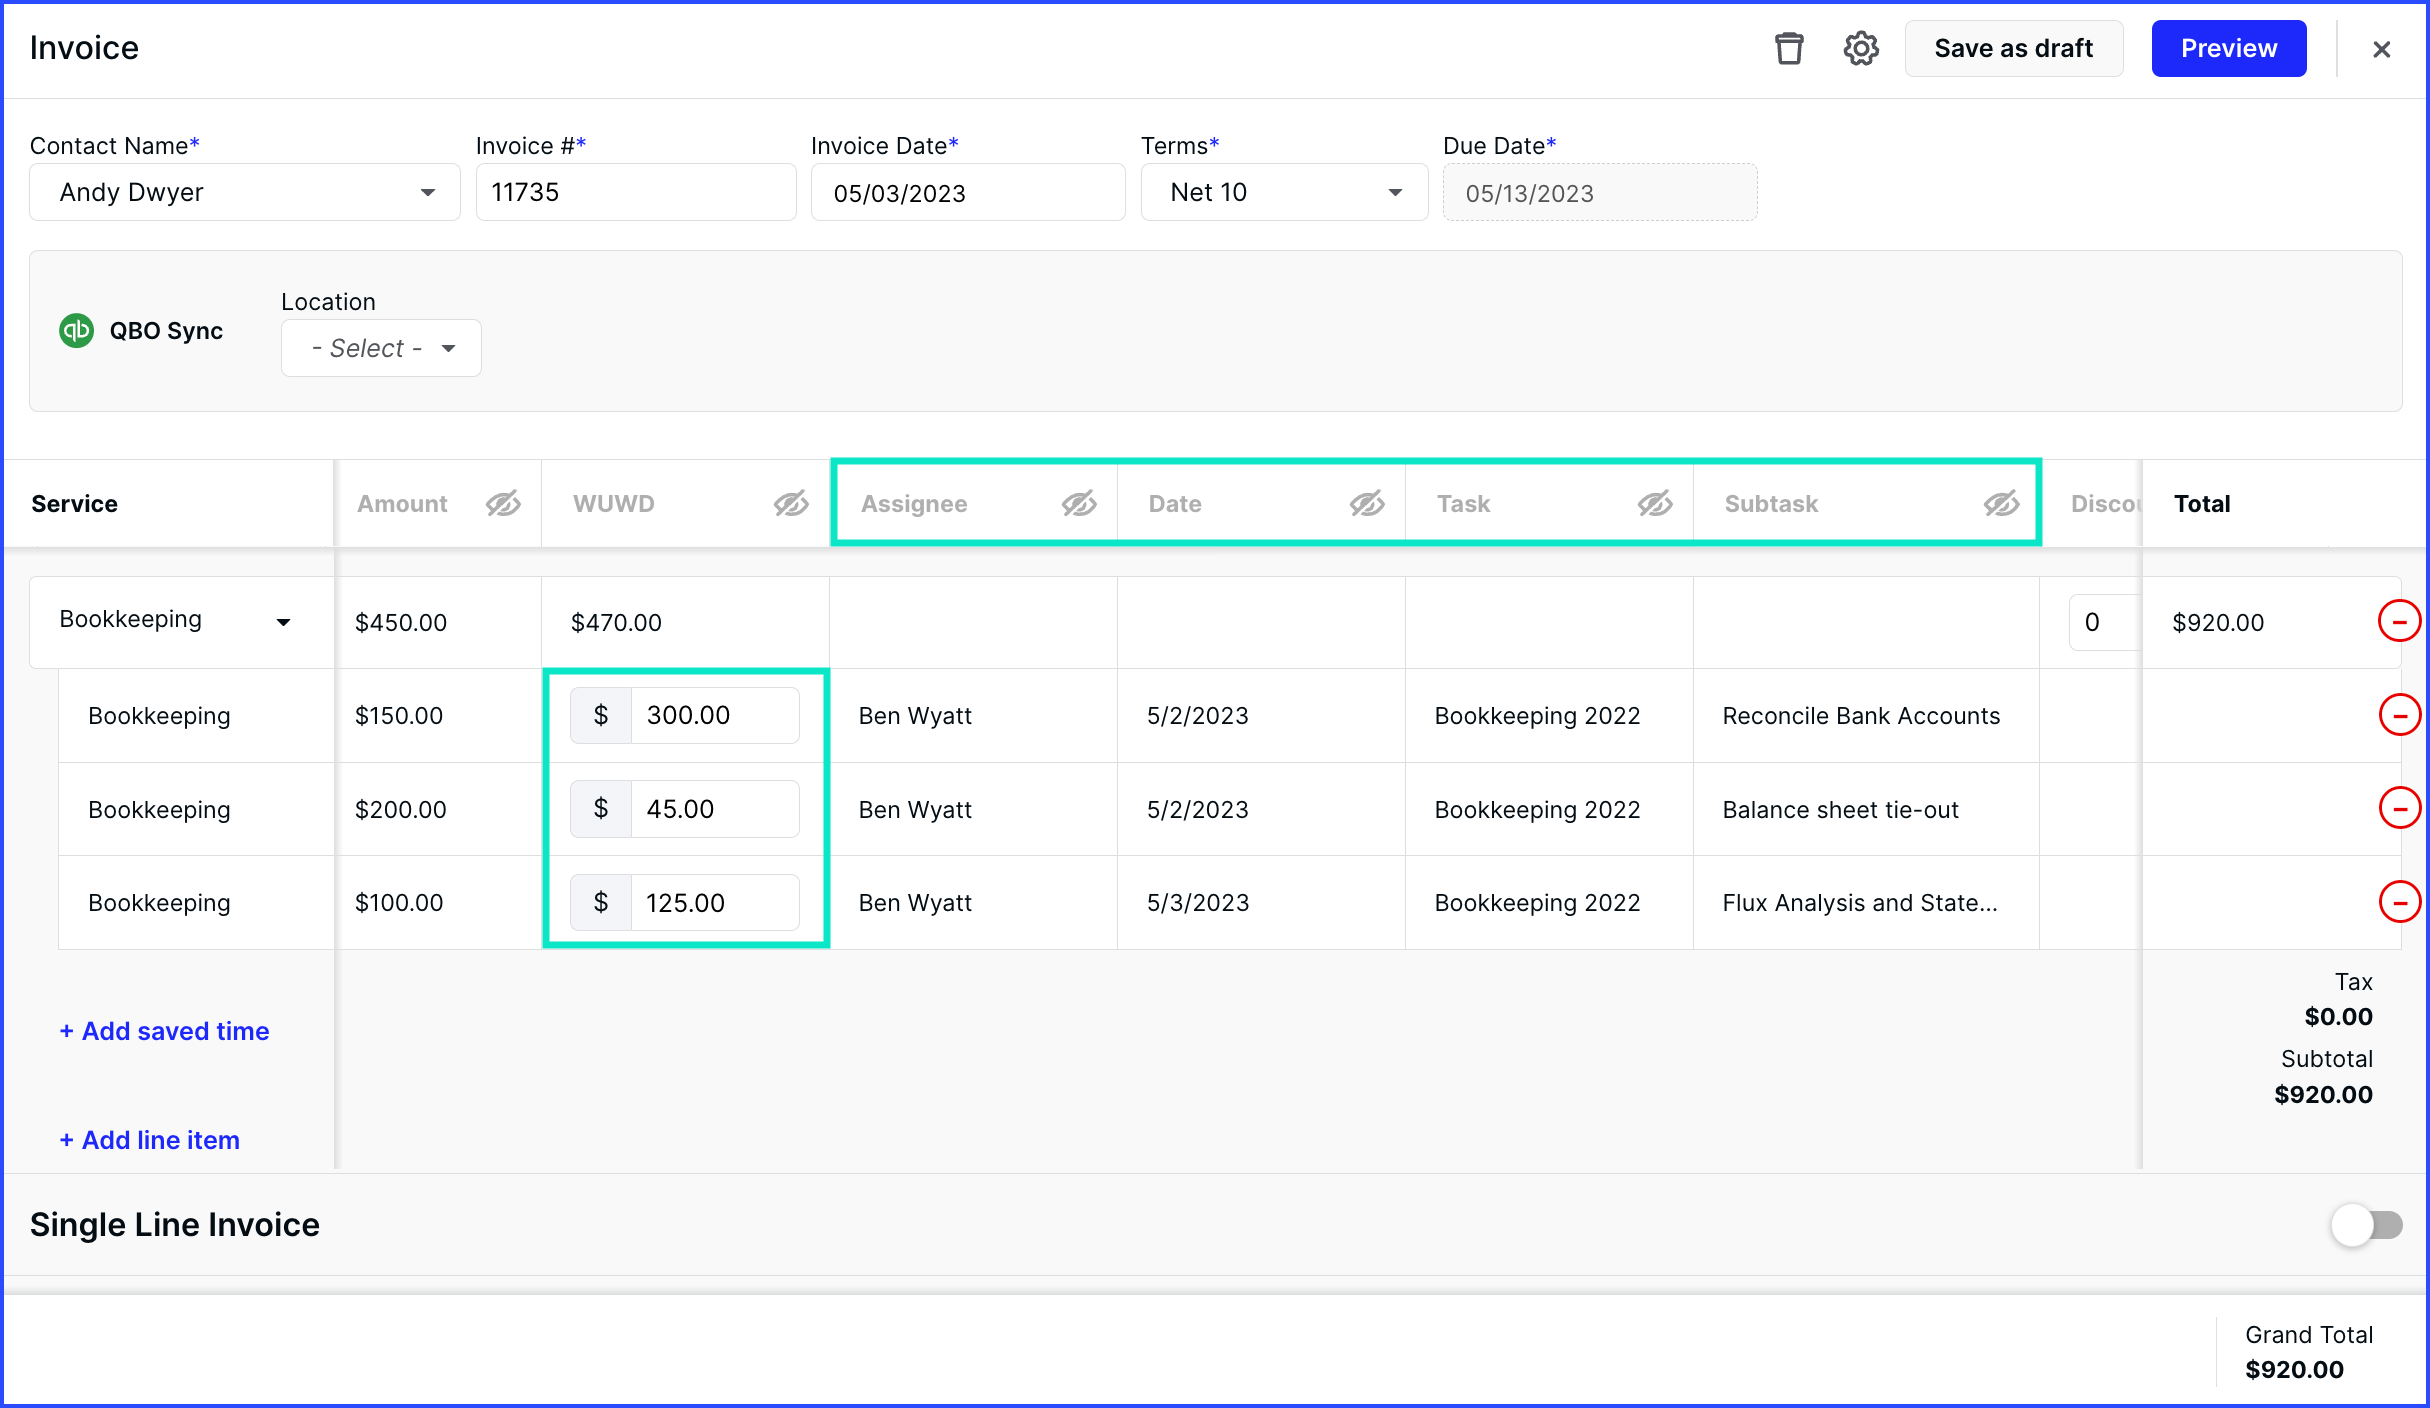
Task: Toggle visibility of WUWD column
Action: pyautogui.click(x=791, y=504)
